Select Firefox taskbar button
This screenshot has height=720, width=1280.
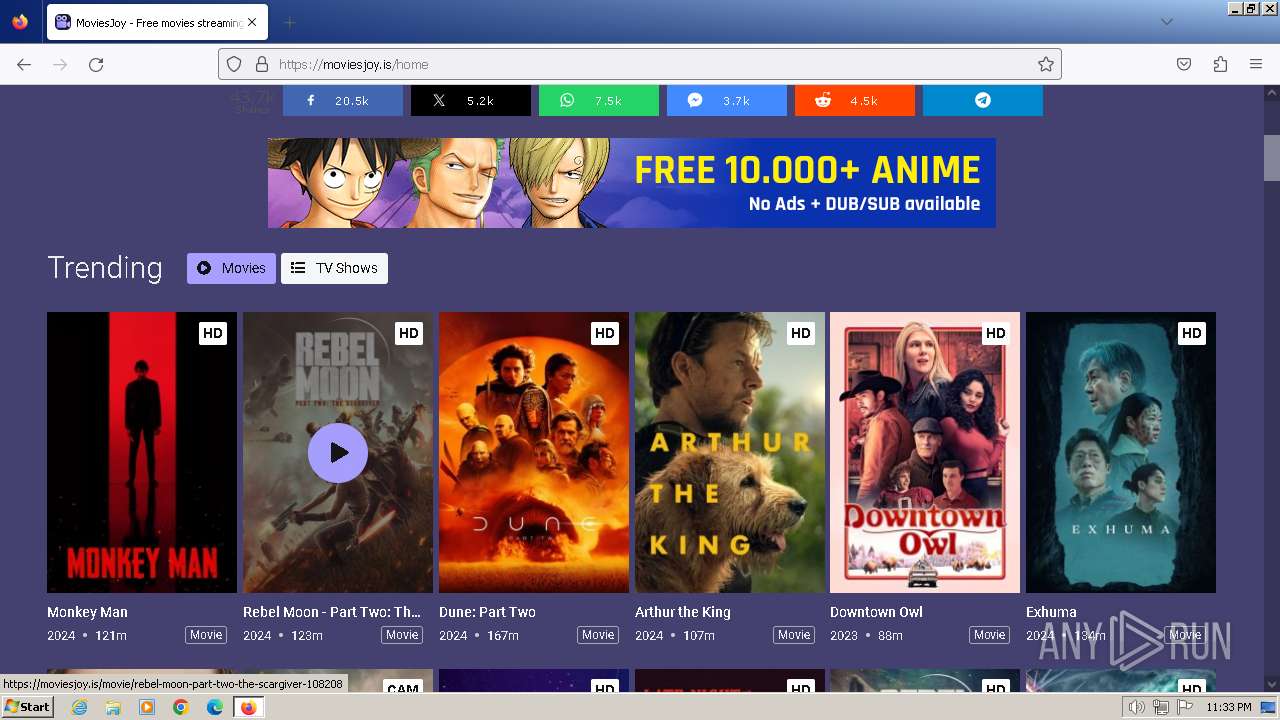click(x=248, y=707)
